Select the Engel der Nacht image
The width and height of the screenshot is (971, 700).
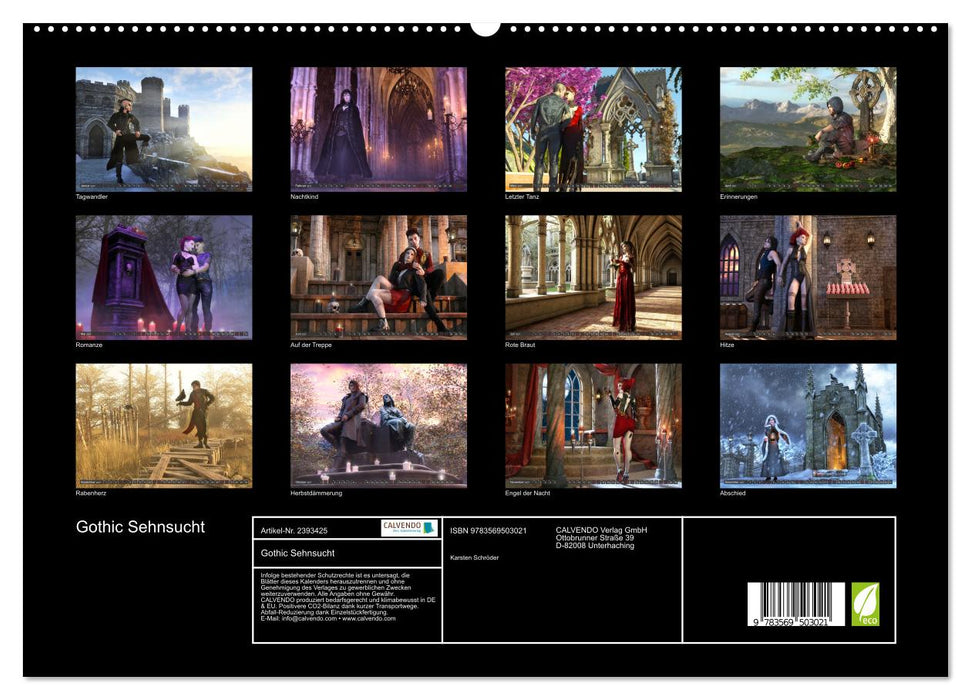click(593, 426)
